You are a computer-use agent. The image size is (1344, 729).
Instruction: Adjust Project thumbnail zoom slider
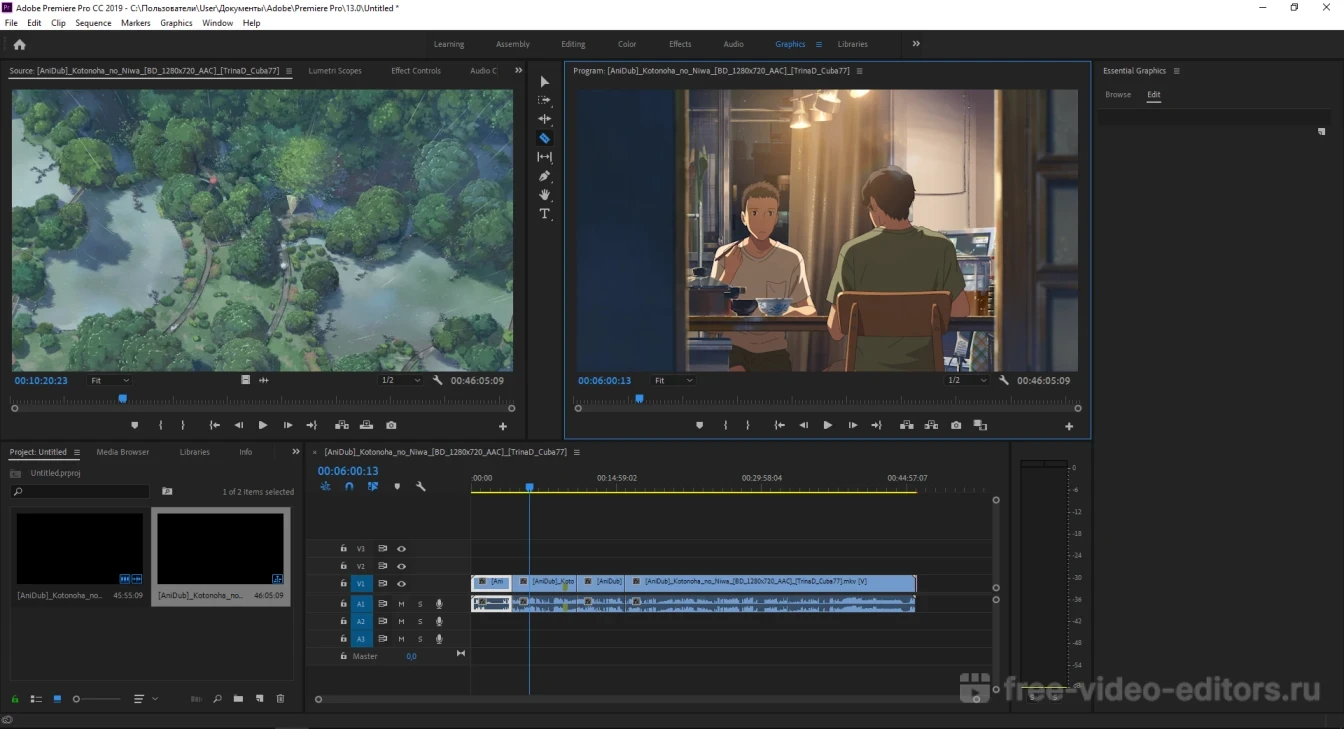click(97, 699)
